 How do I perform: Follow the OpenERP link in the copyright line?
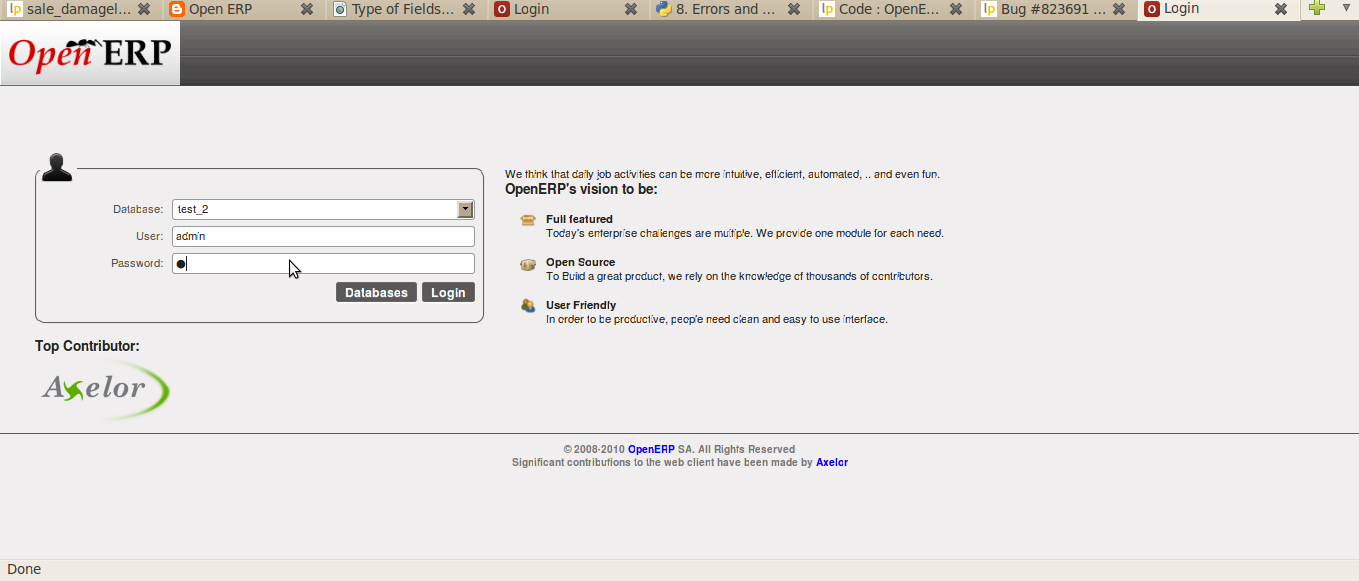point(651,449)
